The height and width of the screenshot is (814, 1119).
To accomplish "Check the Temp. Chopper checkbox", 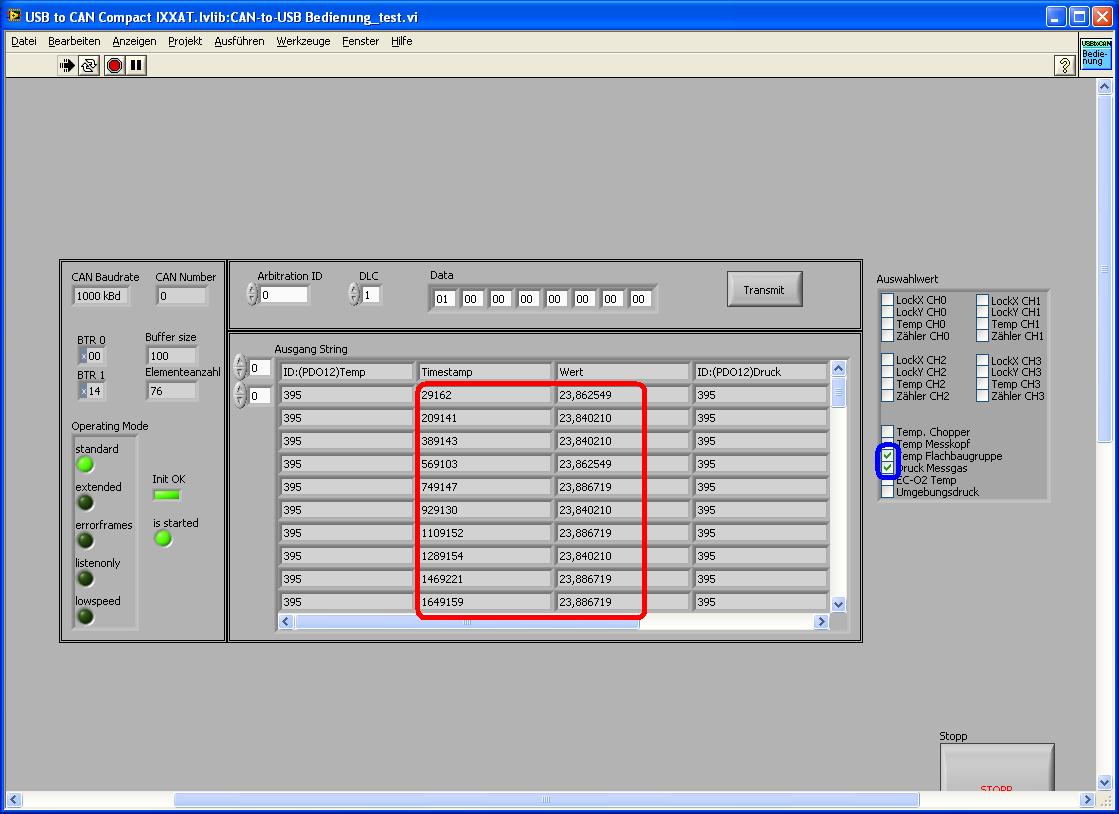I will click(x=887, y=432).
